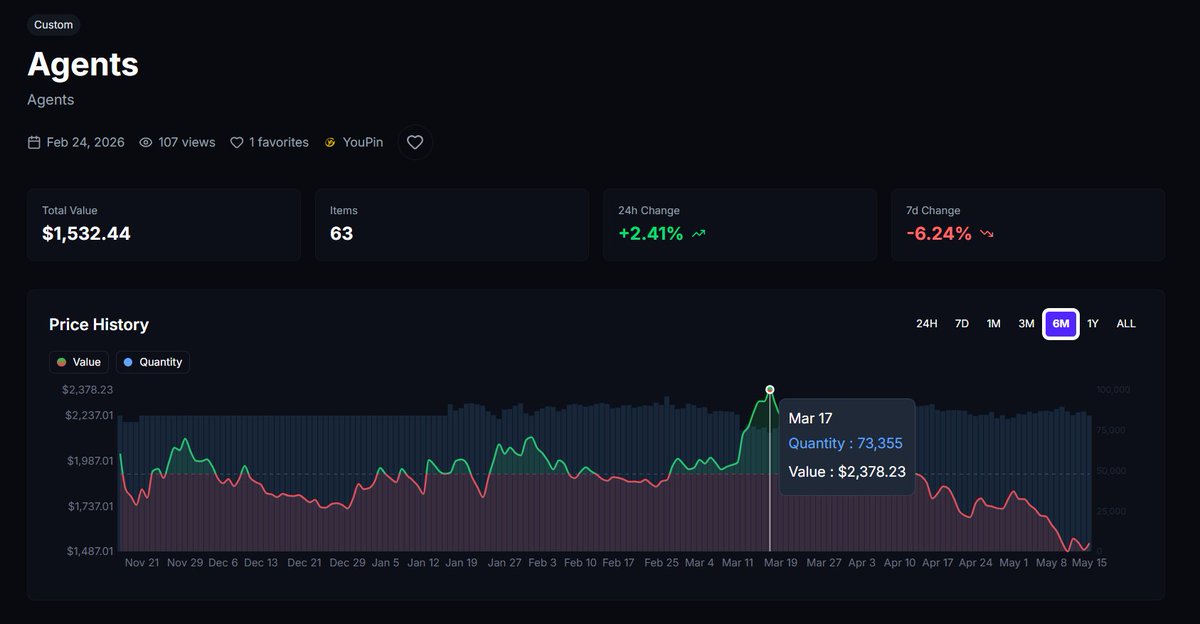
Task: Click the May 15 axis label
Action: (1091, 563)
